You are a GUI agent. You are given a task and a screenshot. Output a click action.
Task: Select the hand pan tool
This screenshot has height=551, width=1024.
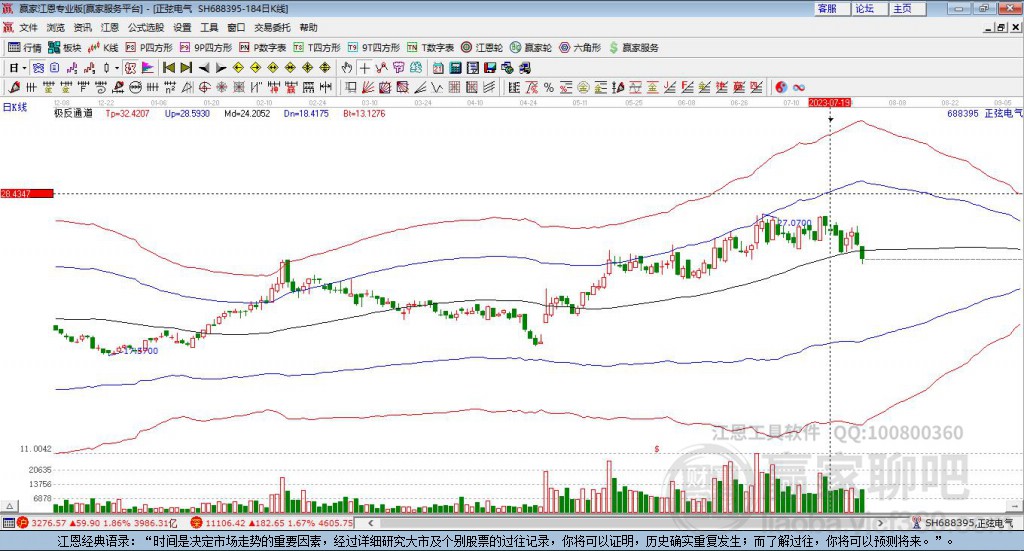click(347, 68)
